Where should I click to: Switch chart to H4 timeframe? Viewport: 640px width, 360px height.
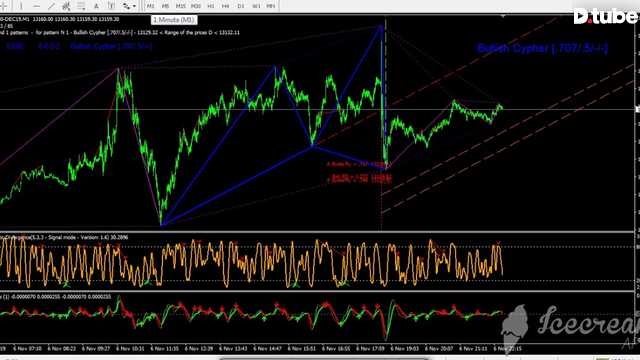coord(225,6)
